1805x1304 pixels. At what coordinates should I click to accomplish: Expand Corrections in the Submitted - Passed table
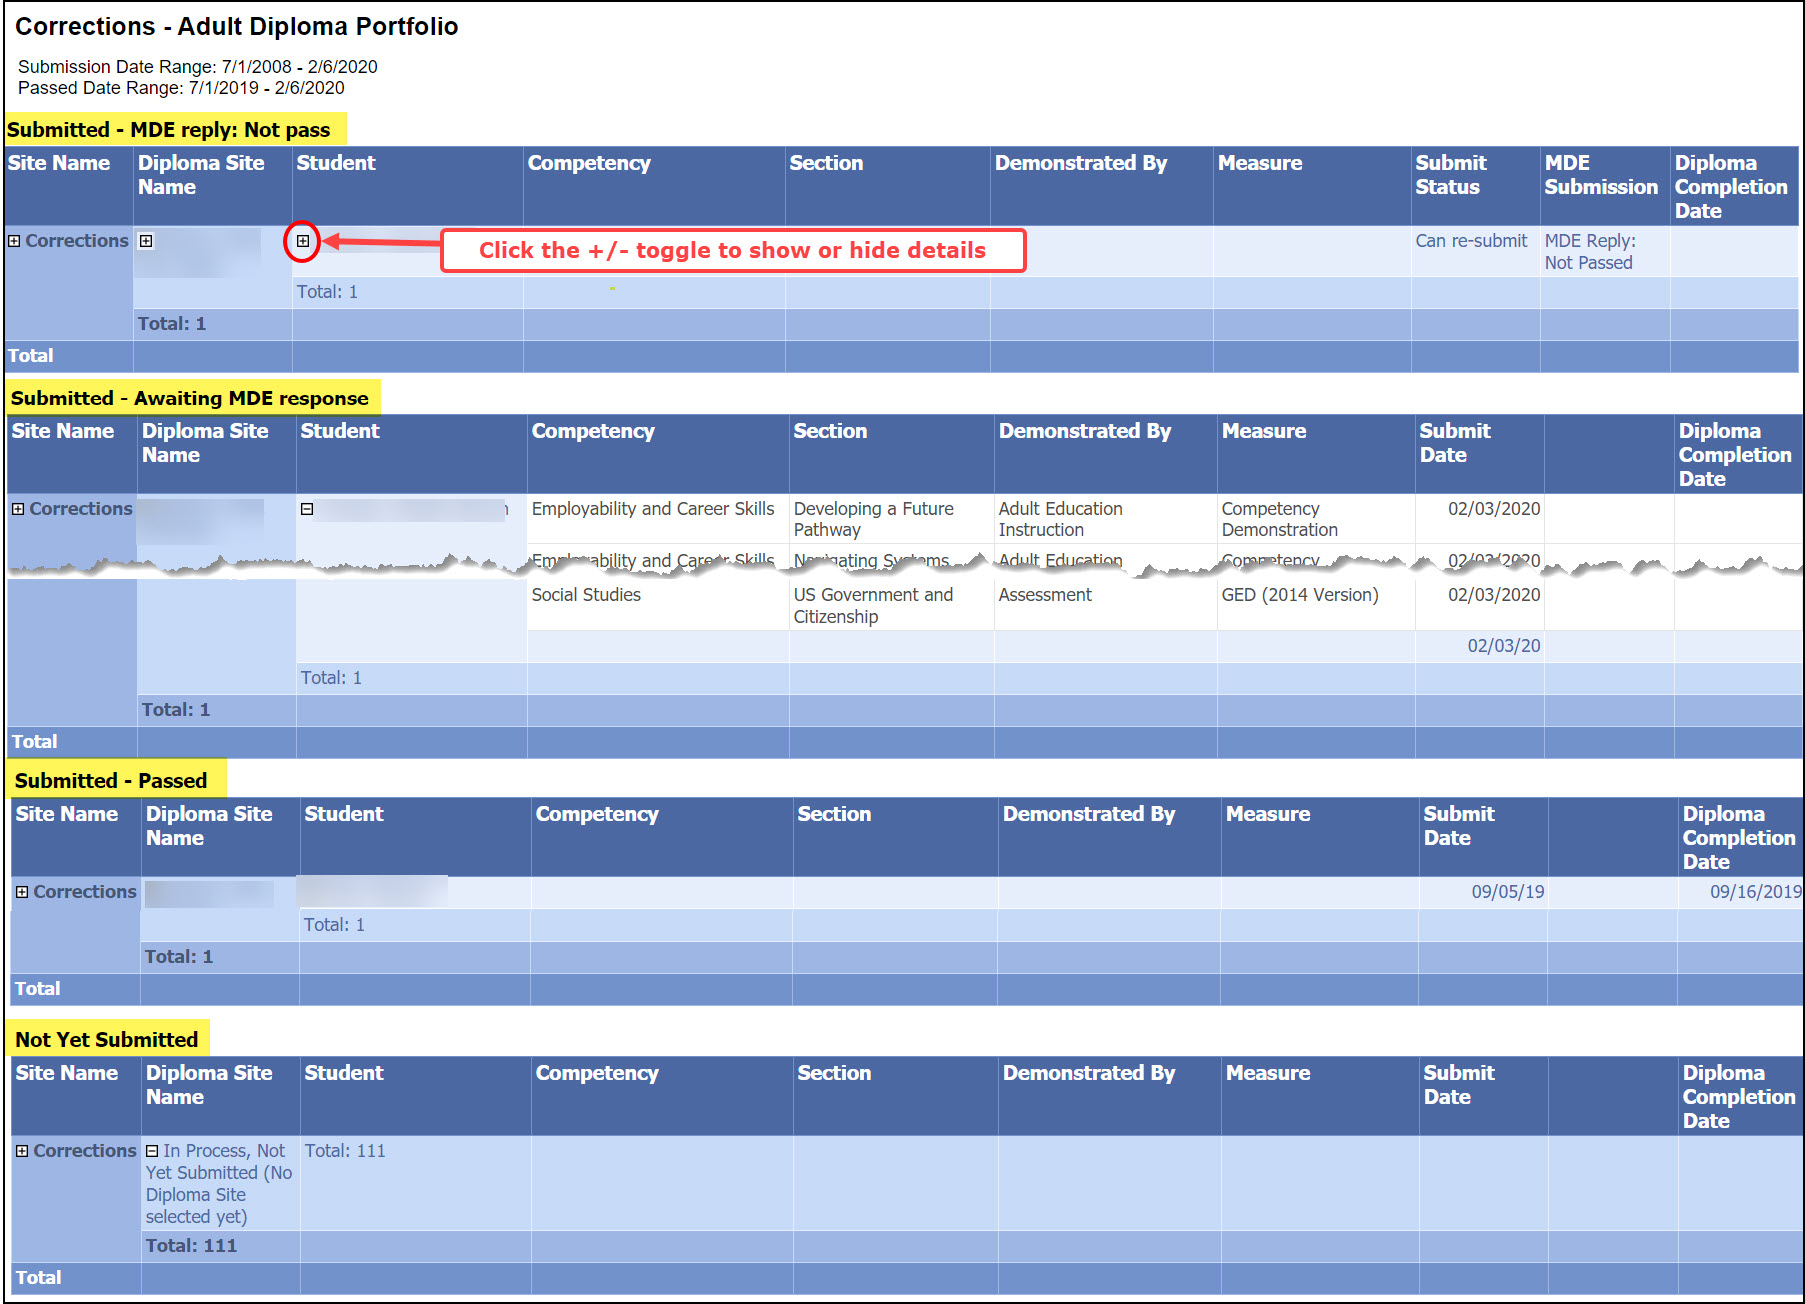tap(22, 892)
